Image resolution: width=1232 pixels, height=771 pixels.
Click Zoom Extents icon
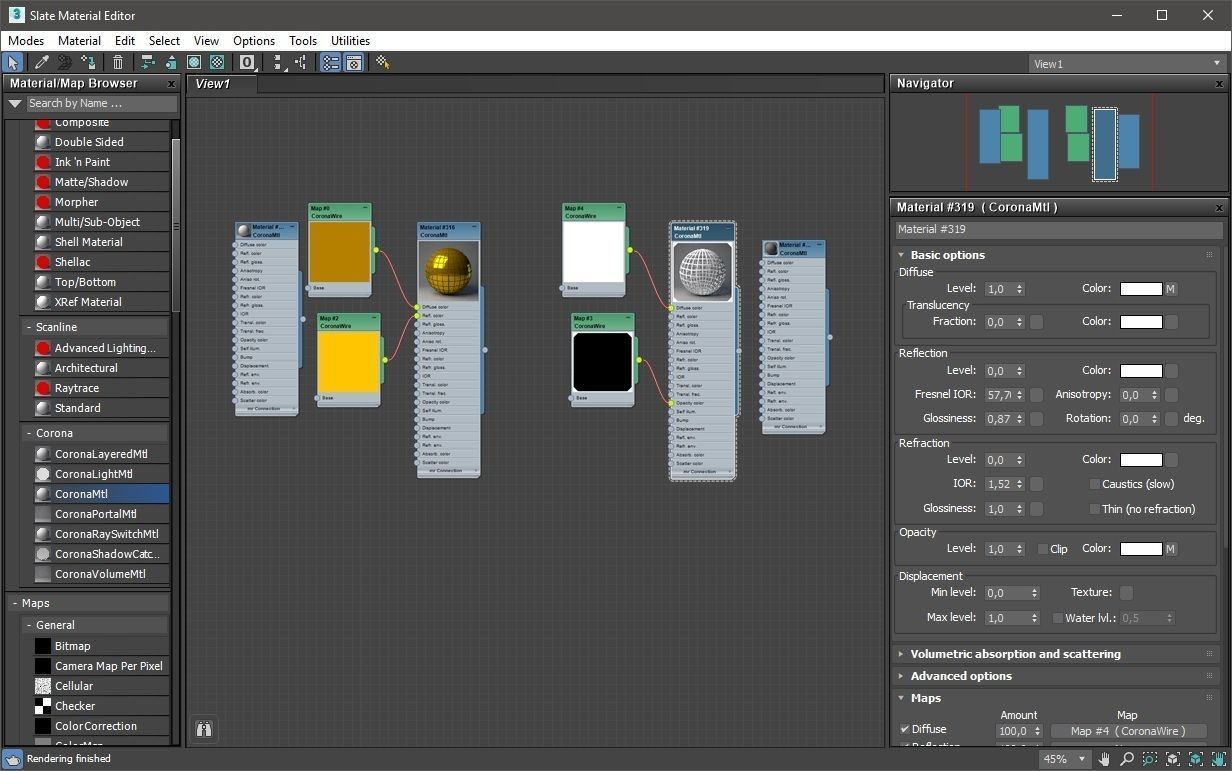[1172, 759]
